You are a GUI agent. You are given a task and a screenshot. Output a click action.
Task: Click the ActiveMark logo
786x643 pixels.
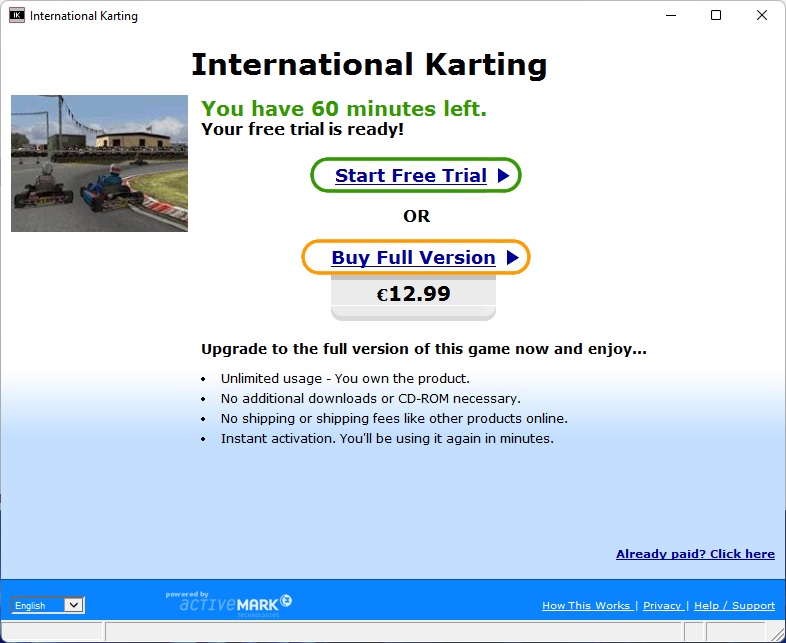pos(229,604)
